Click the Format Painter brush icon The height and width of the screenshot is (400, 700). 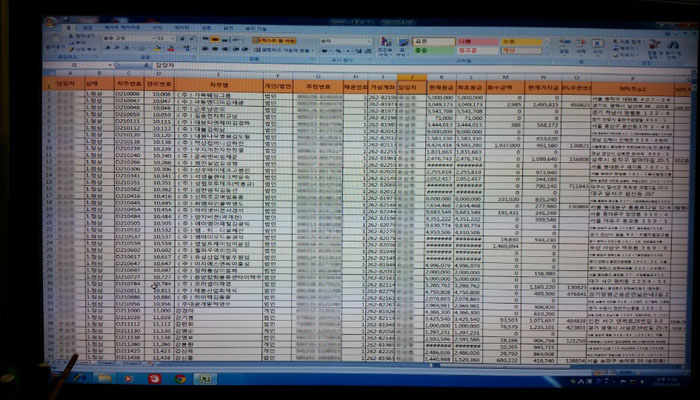73,49
